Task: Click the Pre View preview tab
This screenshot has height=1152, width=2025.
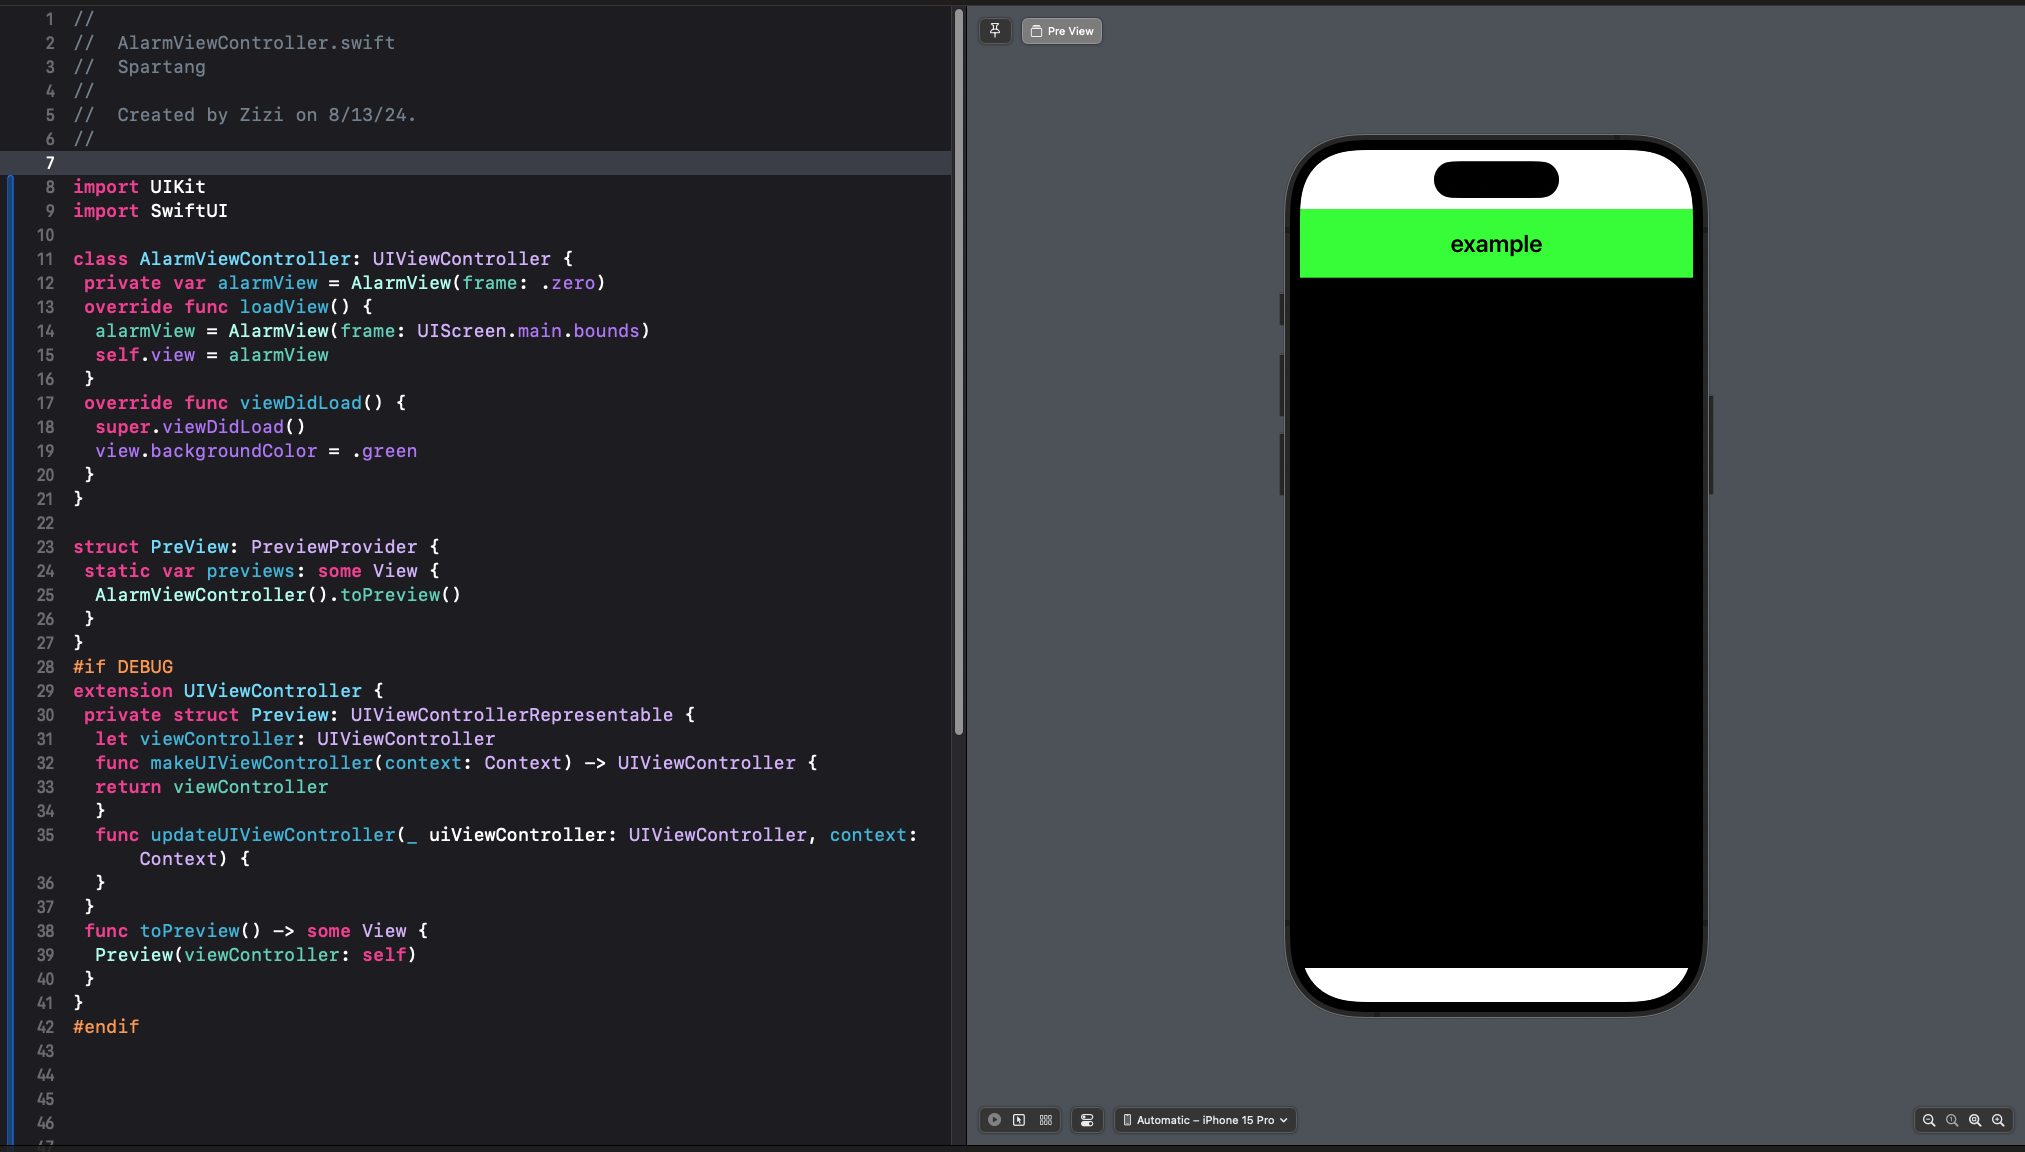Action: (x=1062, y=31)
